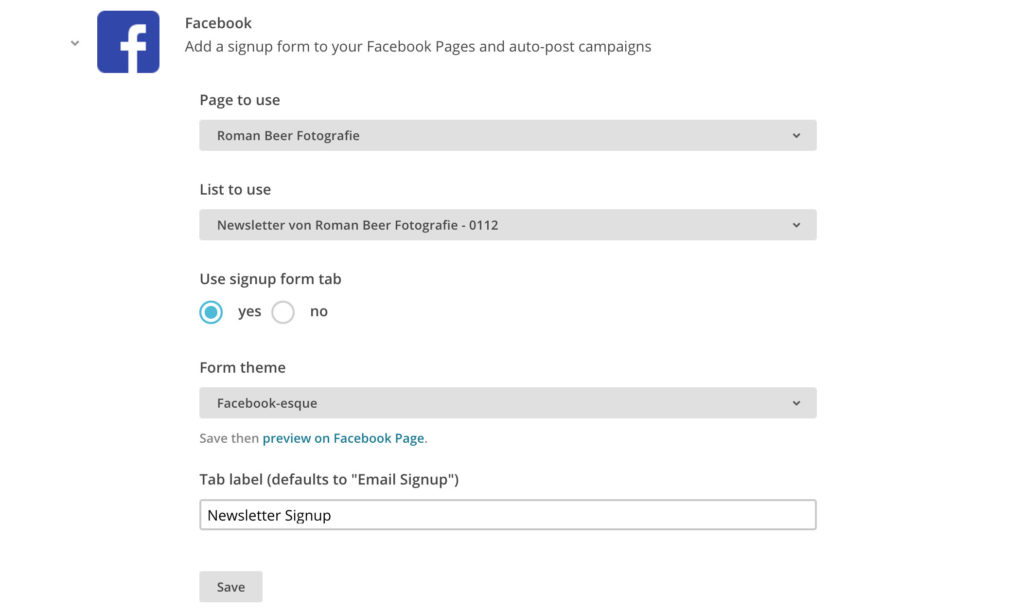
Task: Click the 'Form theme' label
Action: coord(242,368)
